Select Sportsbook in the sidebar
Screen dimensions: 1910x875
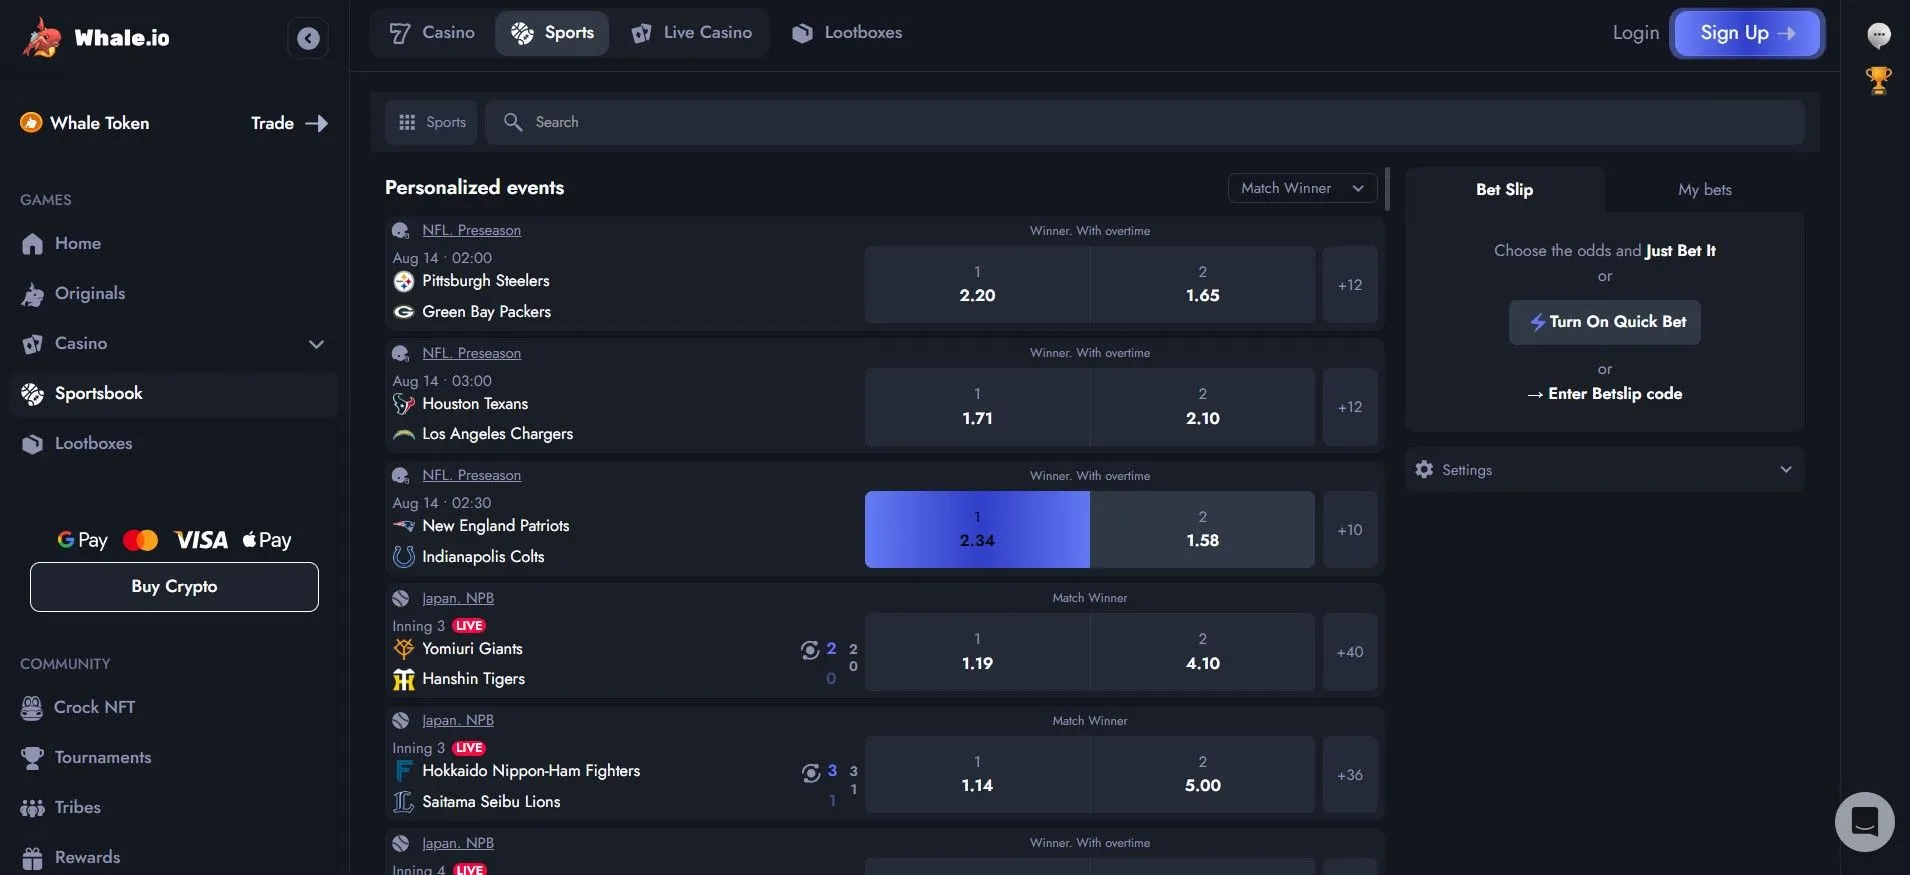tap(174, 394)
